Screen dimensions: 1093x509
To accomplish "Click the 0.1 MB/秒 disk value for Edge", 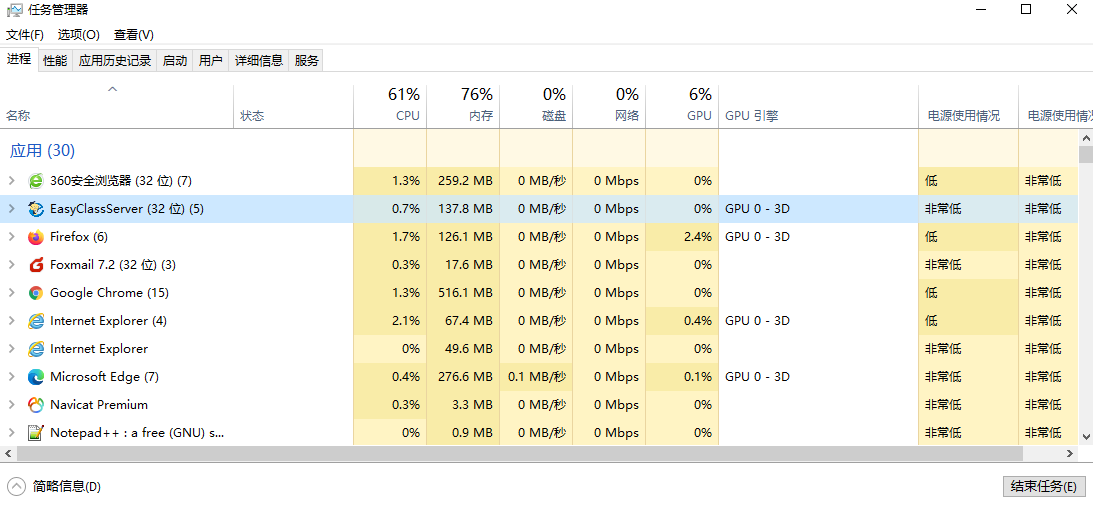I will click(537, 377).
